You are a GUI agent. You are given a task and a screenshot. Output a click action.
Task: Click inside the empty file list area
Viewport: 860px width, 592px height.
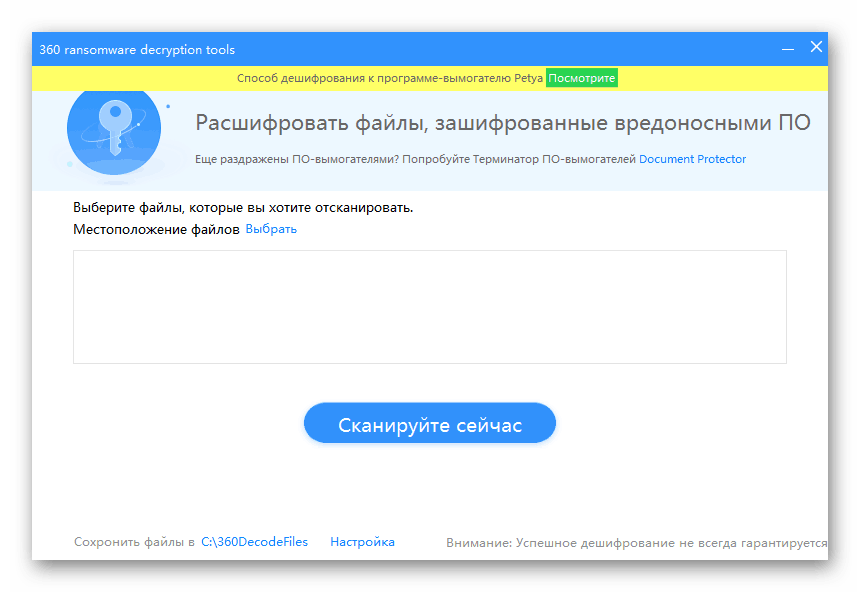[429, 306]
